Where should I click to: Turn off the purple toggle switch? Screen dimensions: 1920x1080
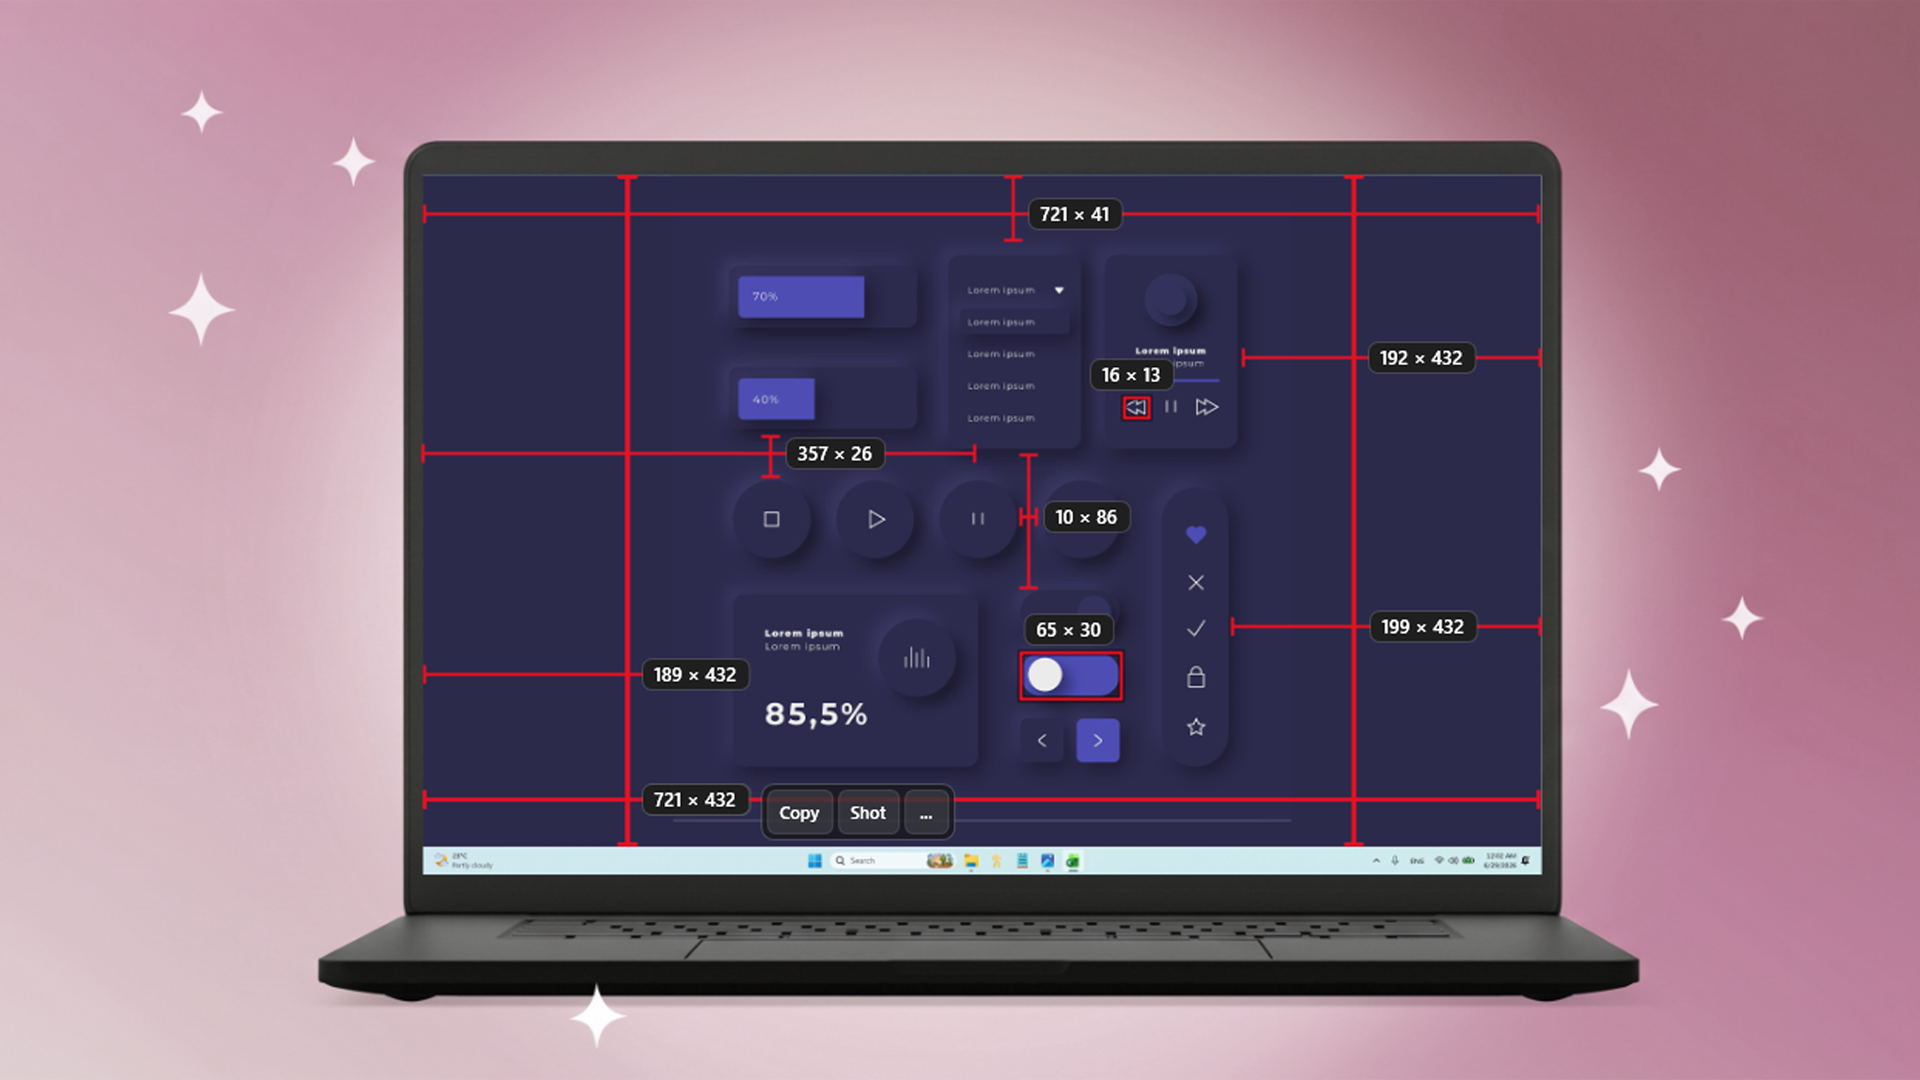coord(1071,676)
